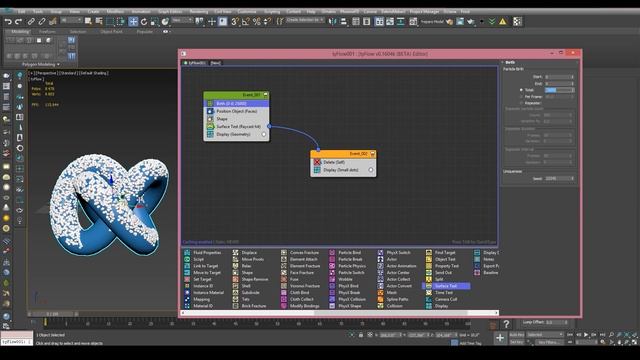Screen dimensions: 640x360
Task: Open the ribbon eye options dropdown
Action: [167, 31]
